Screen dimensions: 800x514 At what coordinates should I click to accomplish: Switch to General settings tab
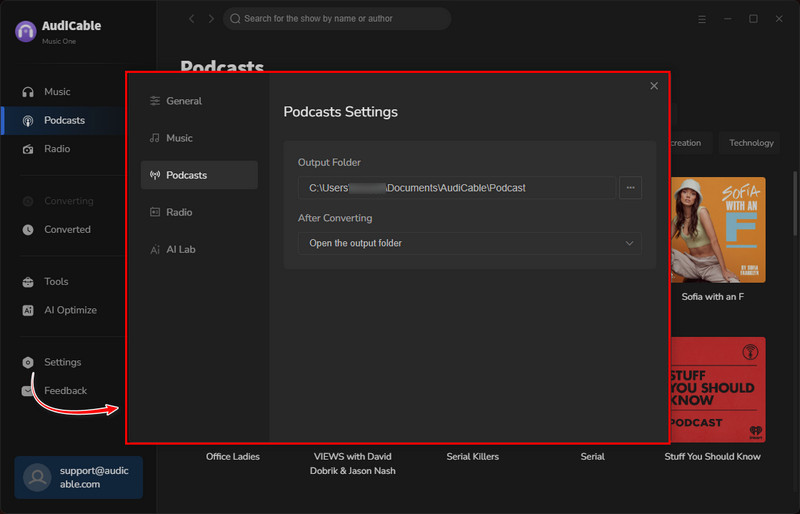point(199,101)
